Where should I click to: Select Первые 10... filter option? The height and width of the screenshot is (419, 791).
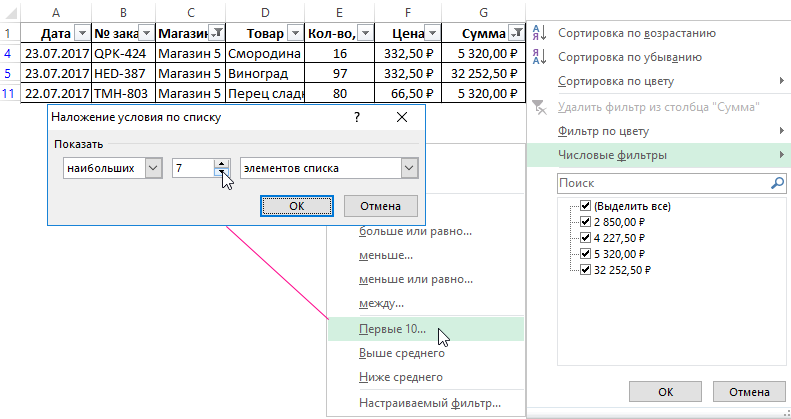click(x=426, y=329)
